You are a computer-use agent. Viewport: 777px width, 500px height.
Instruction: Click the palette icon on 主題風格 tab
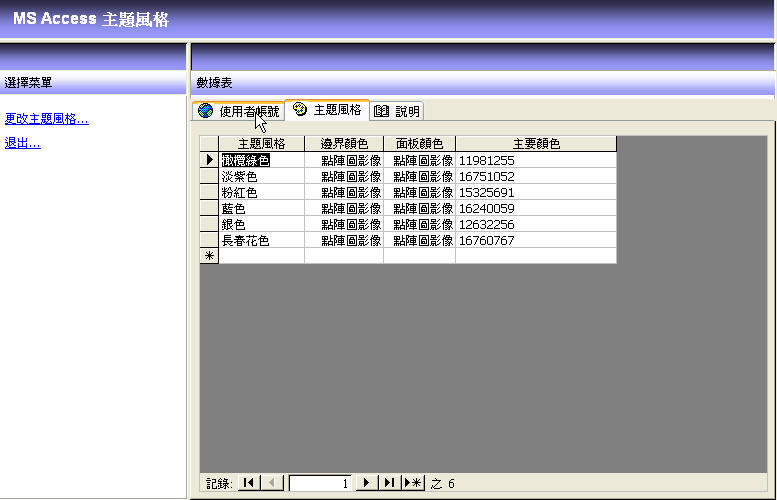click(x=299, y=109)
